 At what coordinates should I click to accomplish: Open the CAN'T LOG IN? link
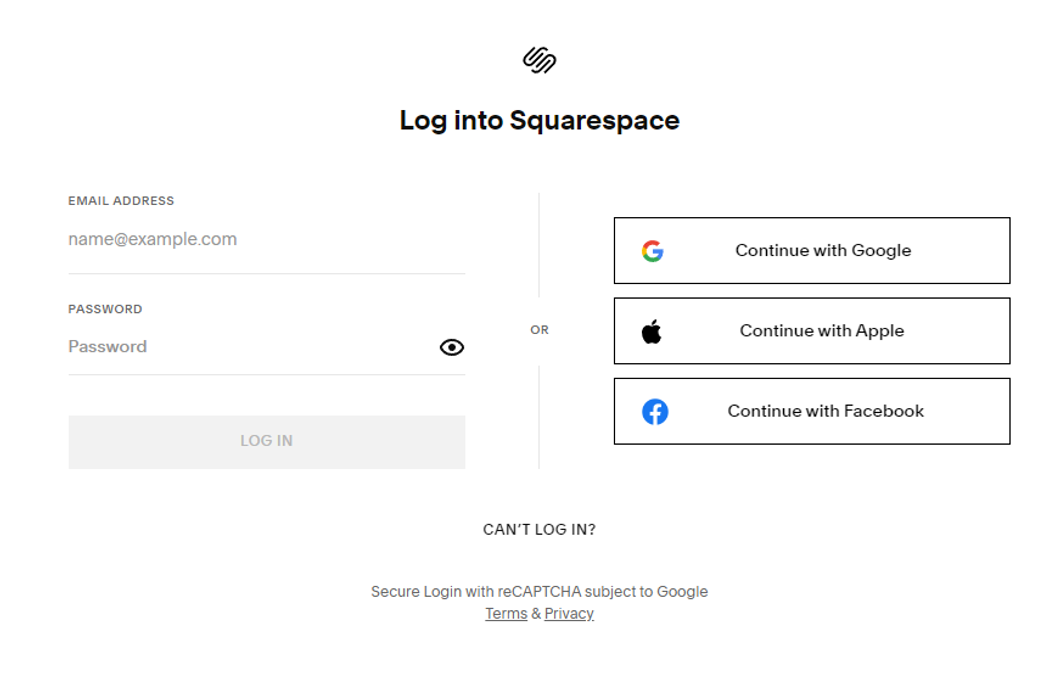click(539, 530)
